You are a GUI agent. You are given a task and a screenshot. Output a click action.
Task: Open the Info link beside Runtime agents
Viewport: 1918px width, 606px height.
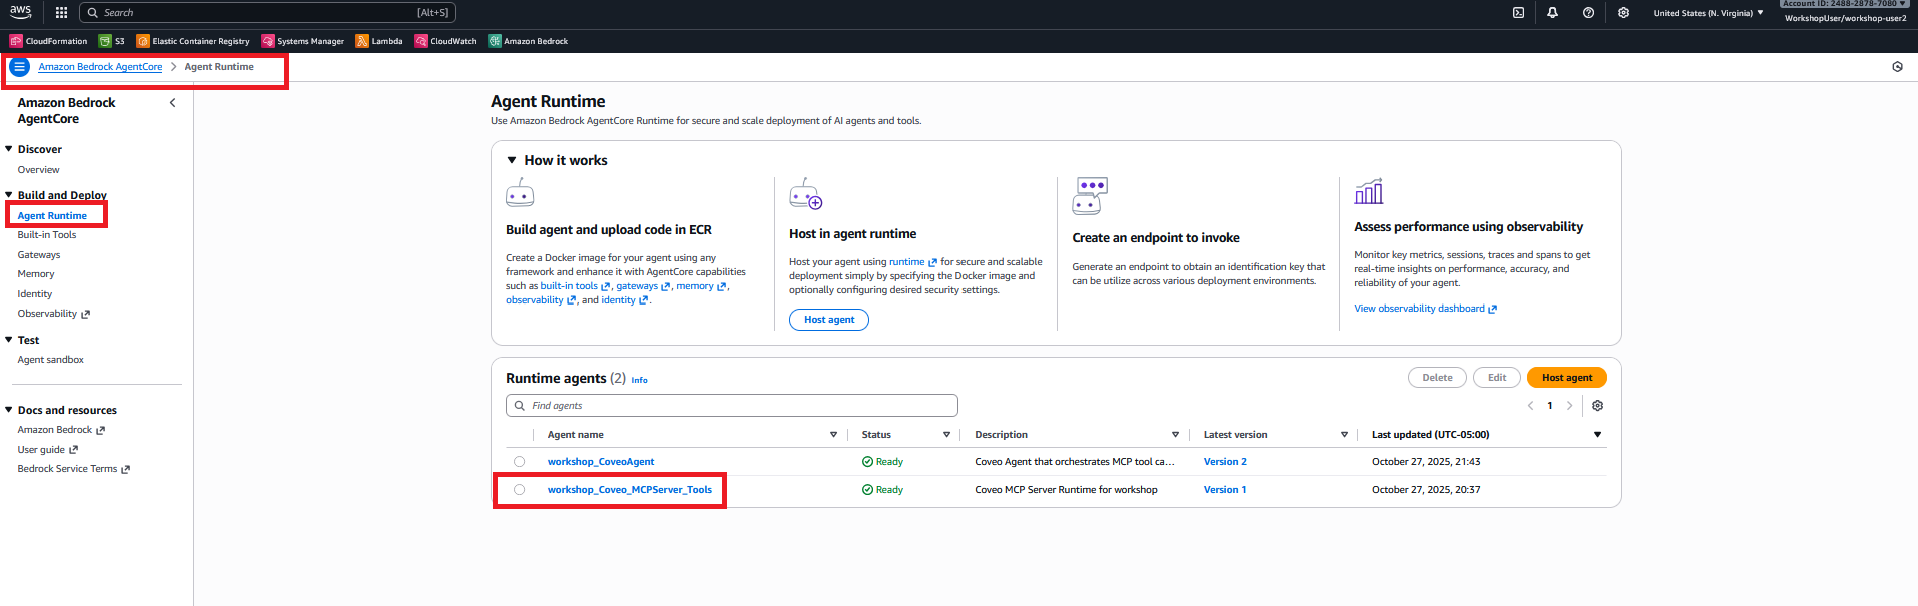639,380
